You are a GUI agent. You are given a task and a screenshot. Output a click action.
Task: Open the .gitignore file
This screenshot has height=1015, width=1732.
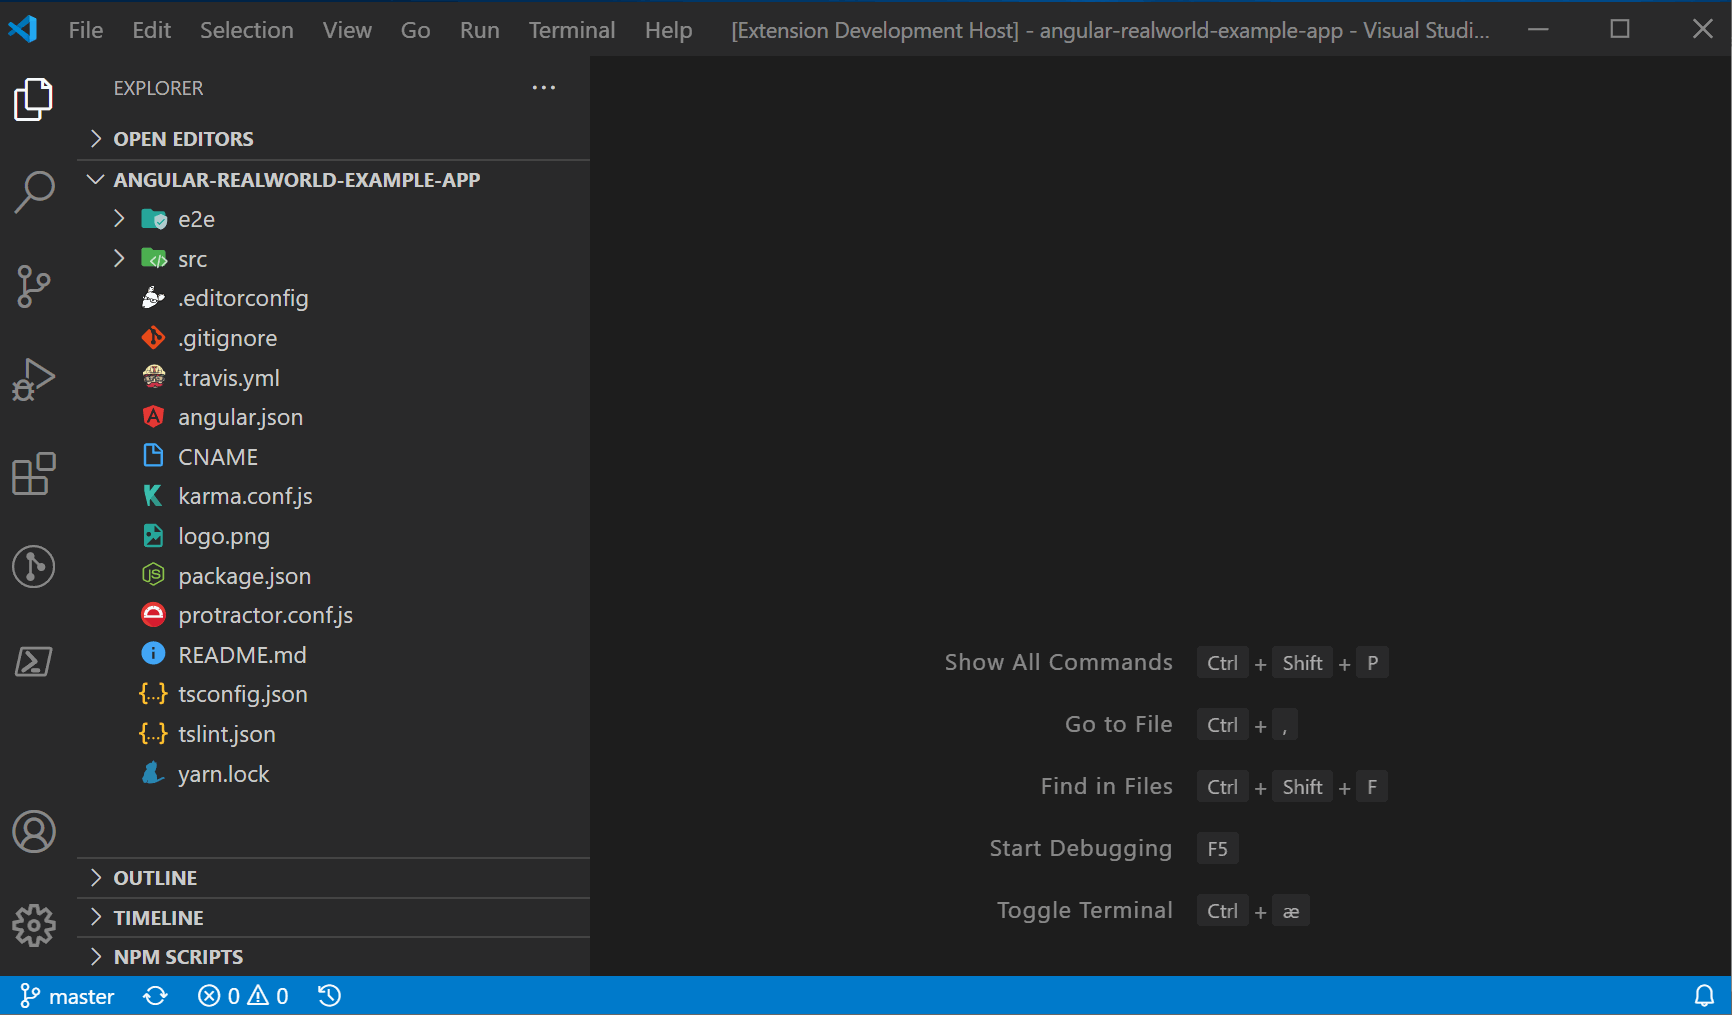coord(333,338)
